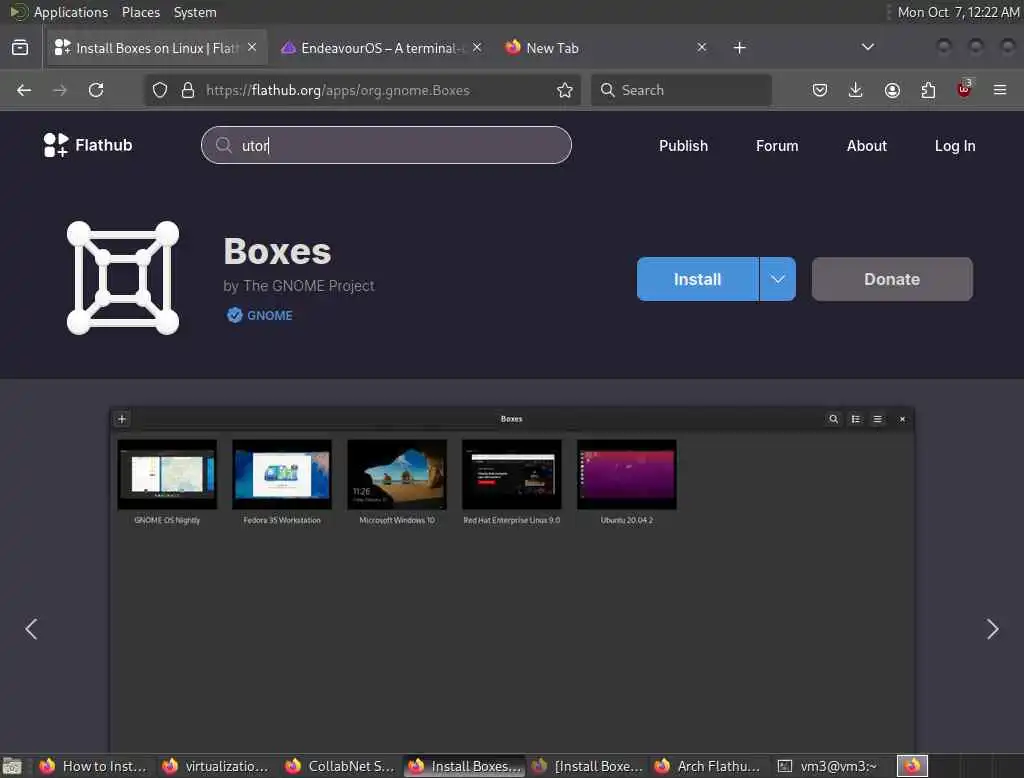
Task: Open the System menu
Action: coord(195,12)
